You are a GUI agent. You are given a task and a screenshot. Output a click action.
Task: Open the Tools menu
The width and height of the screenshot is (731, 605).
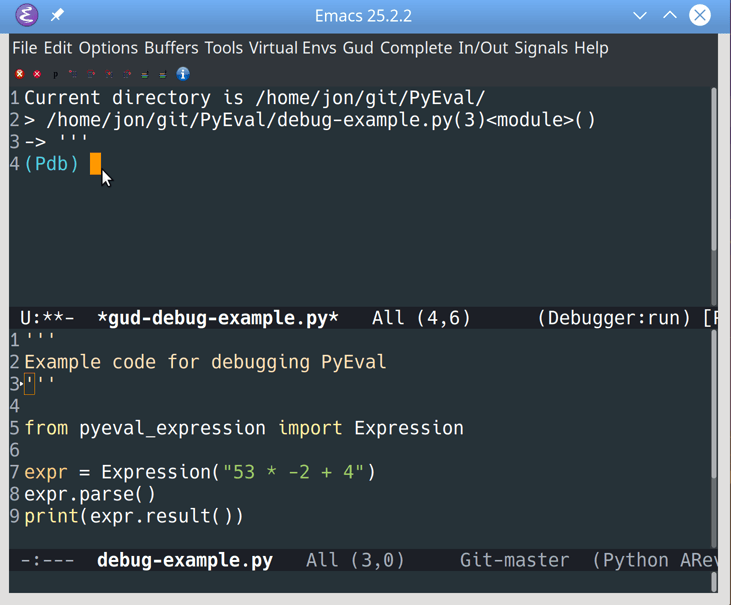pyautogui.click(x=224, y=48)
